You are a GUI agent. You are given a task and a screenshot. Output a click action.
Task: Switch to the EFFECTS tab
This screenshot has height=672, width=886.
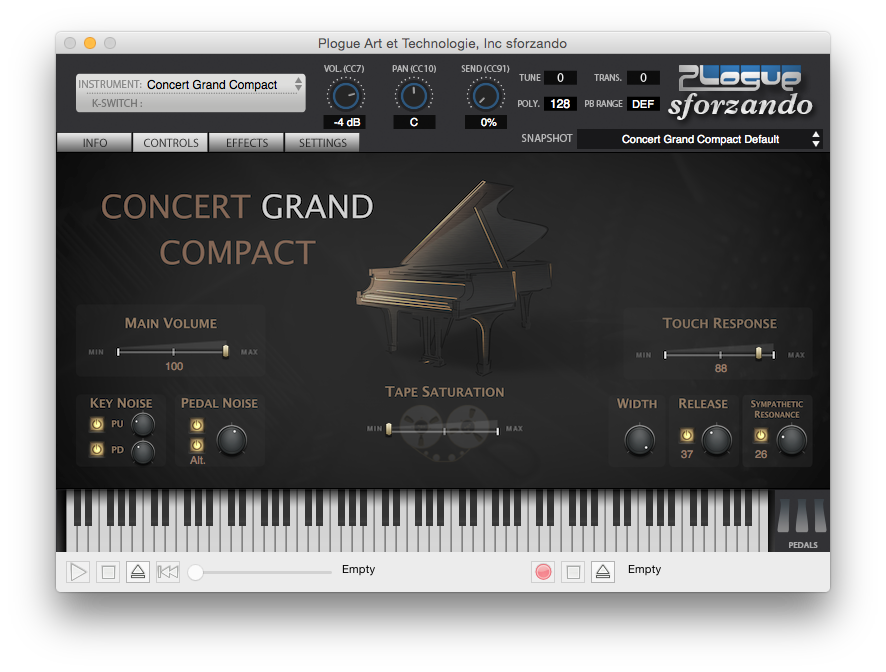pos(247,143)
